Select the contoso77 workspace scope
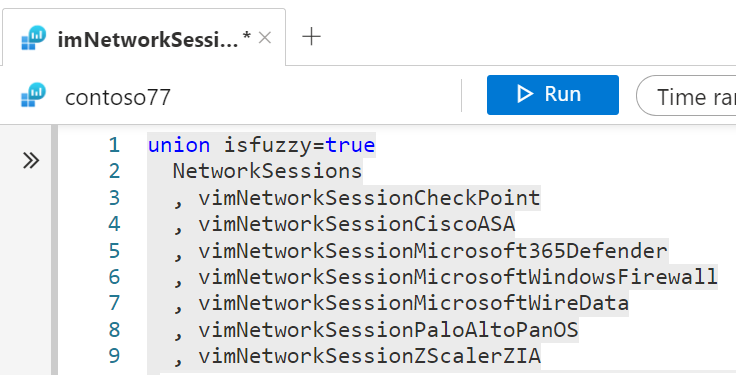The image size is (736, 375). pyautogui.click(x=117, y=97)
